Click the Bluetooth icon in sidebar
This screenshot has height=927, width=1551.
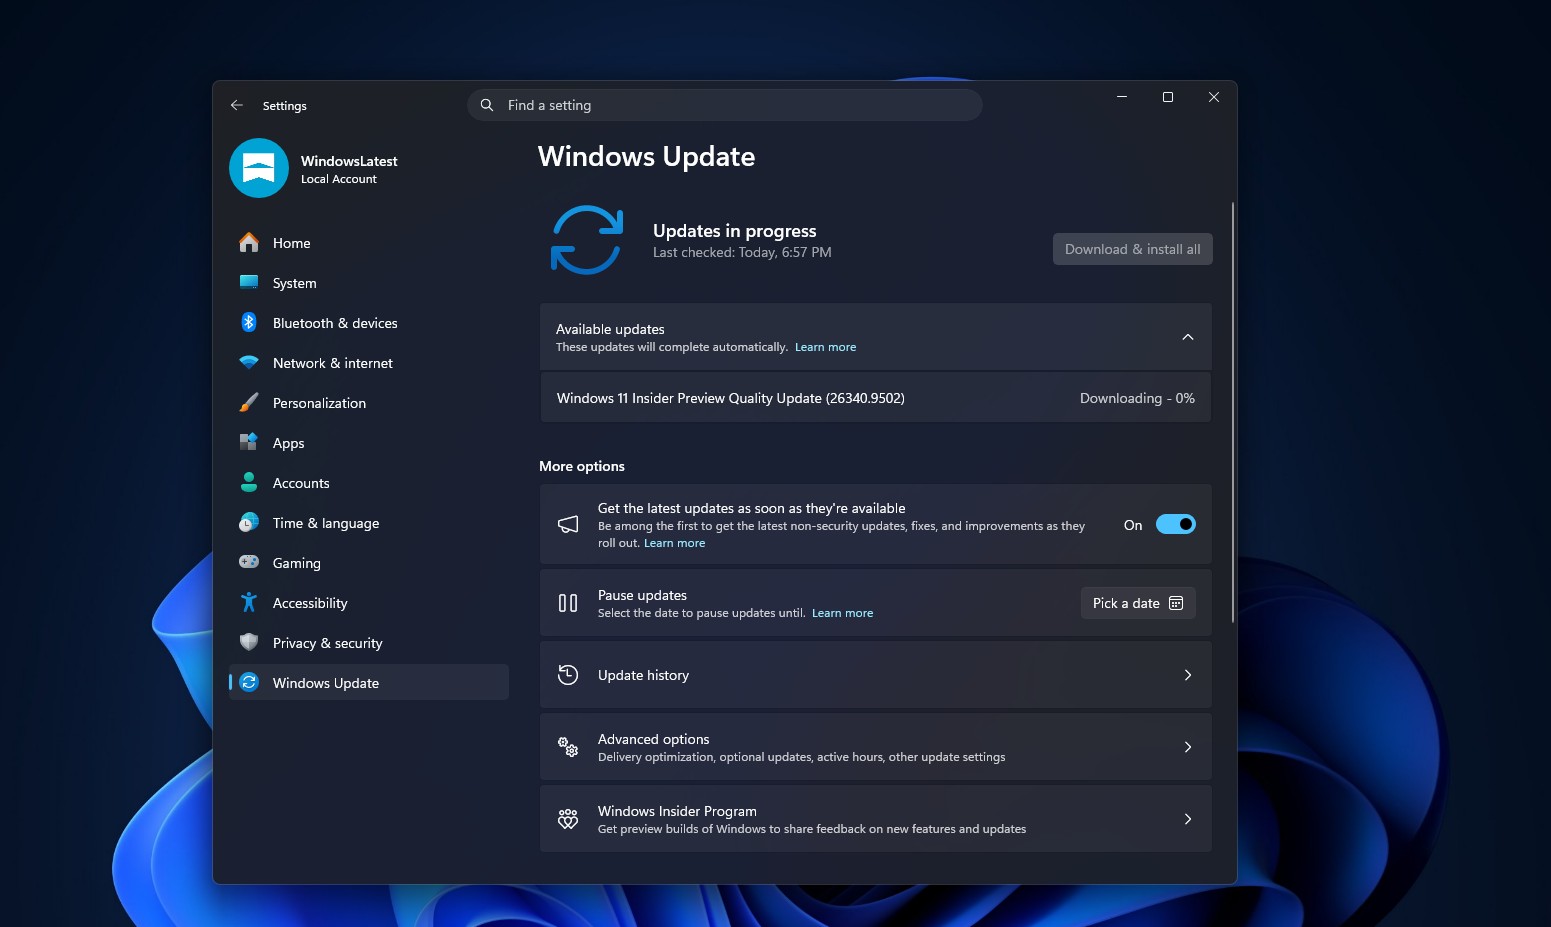pyautogui.click(x=249, y=323)
